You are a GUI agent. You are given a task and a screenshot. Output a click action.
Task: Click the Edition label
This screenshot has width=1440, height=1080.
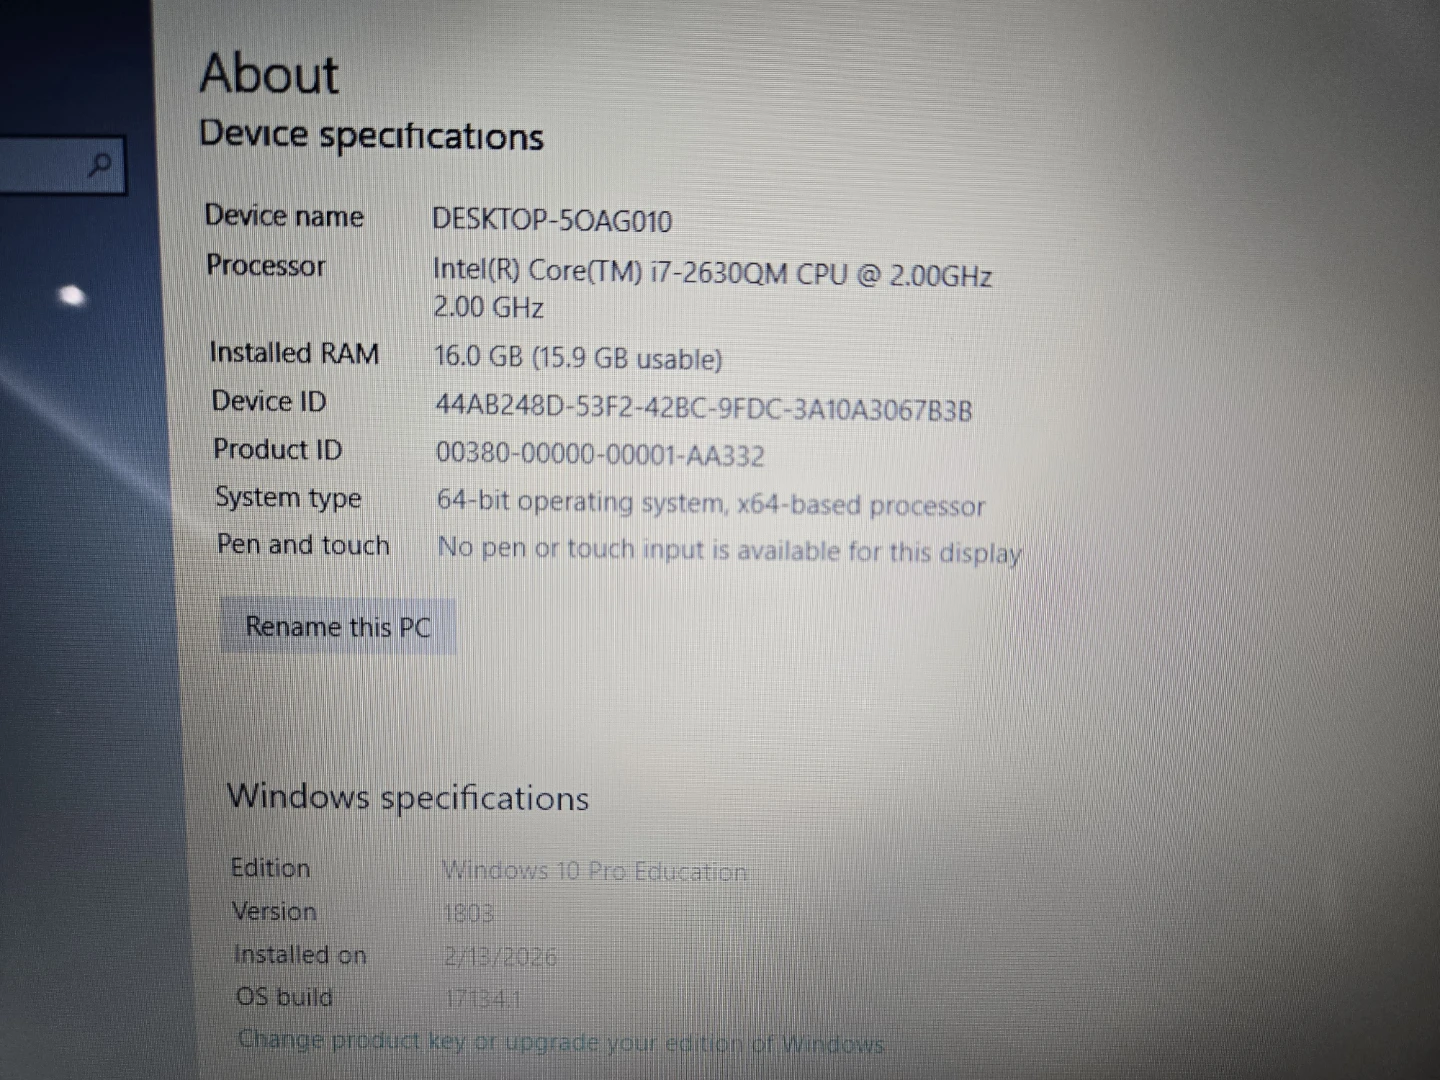pyautogui.click(x=270, y=868)
